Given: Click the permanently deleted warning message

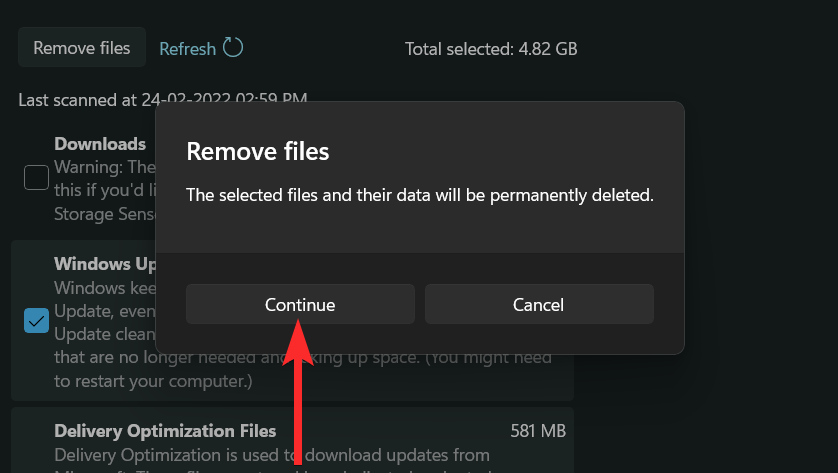Looking at the screenshot, I should (420, 196).
